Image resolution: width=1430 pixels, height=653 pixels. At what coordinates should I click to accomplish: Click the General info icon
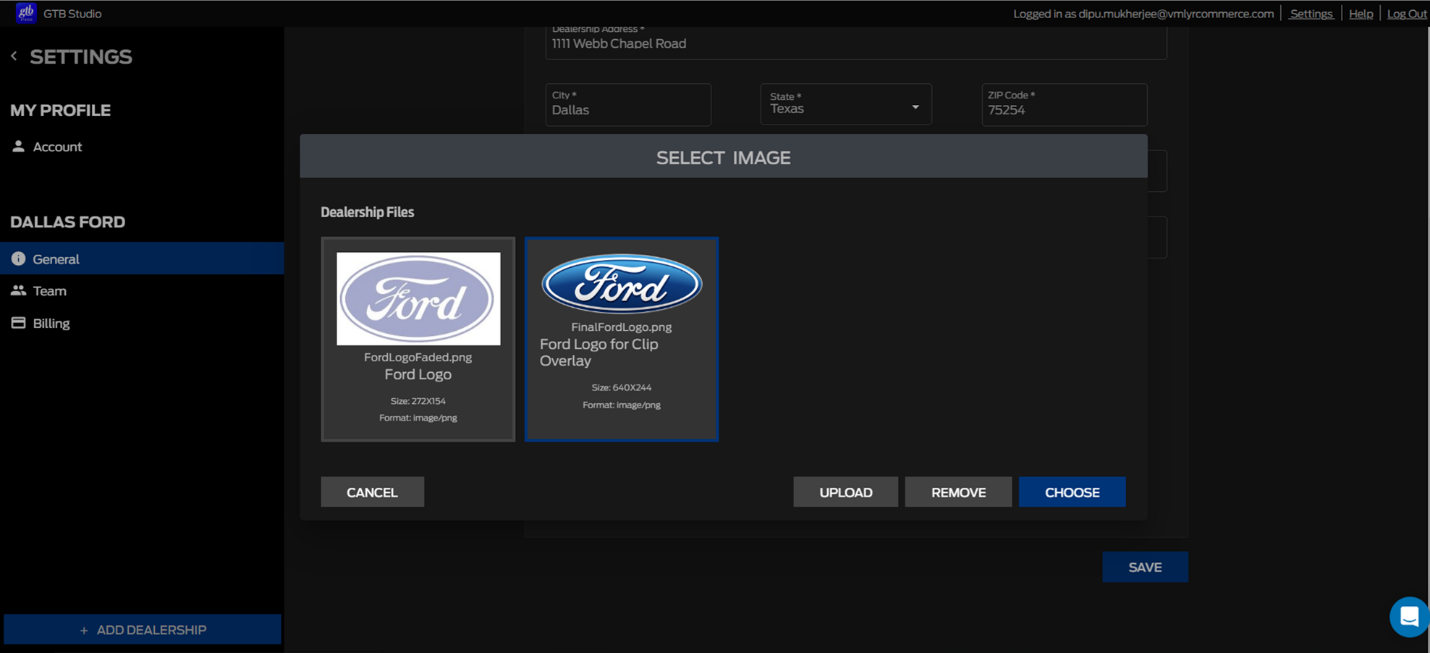click(x=18, y=258)
